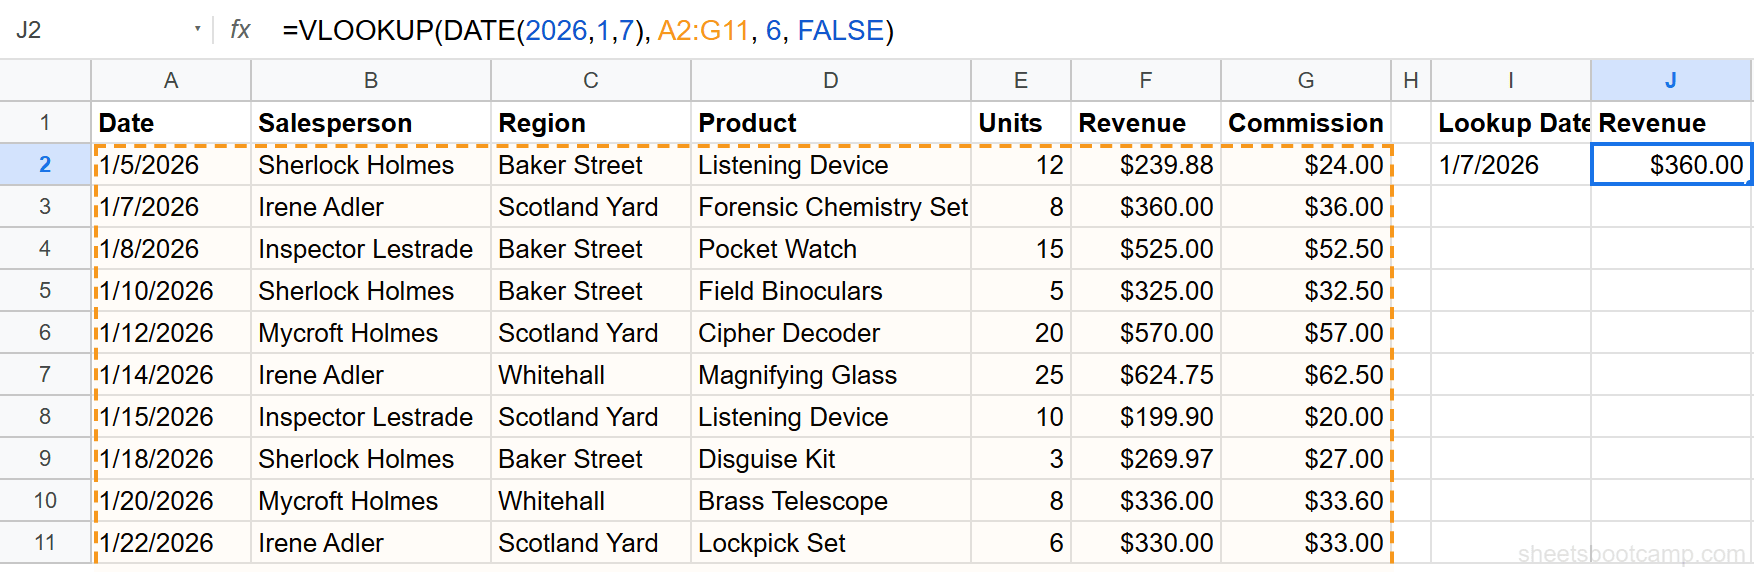Click Inspector Lestrade in row 4

click(x=371, y=249)
